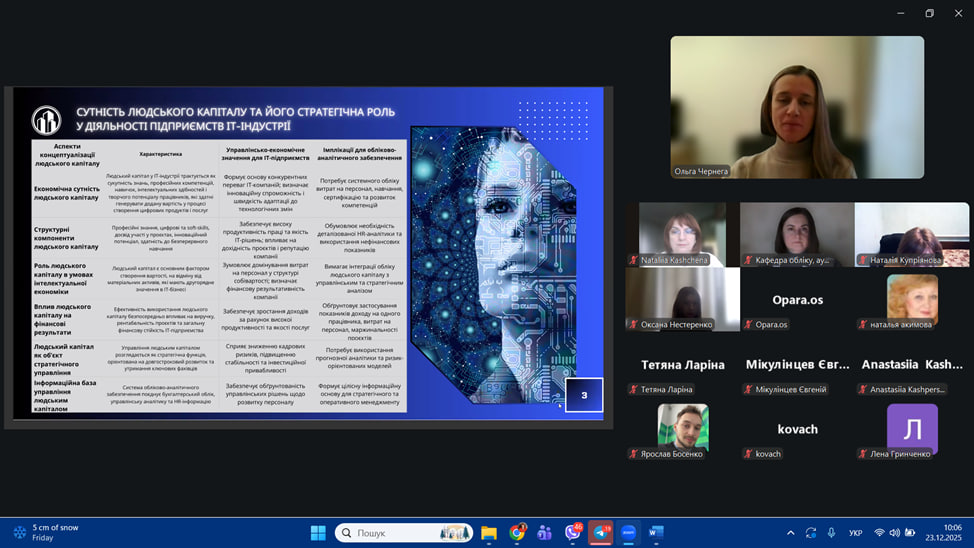Open Microsoft Word from the taskbar
Viewport: 974px width, 548px height.
656,533
